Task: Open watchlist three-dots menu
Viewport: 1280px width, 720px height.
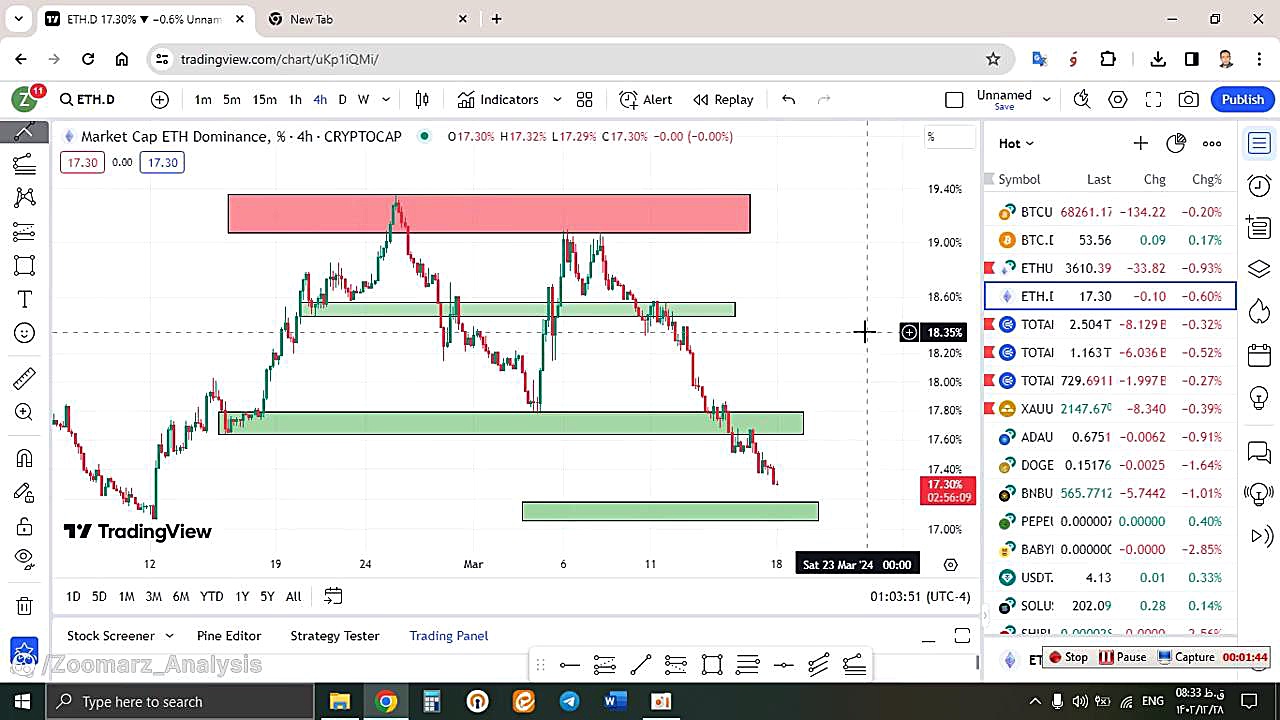Action: [x=1212, y=143]
